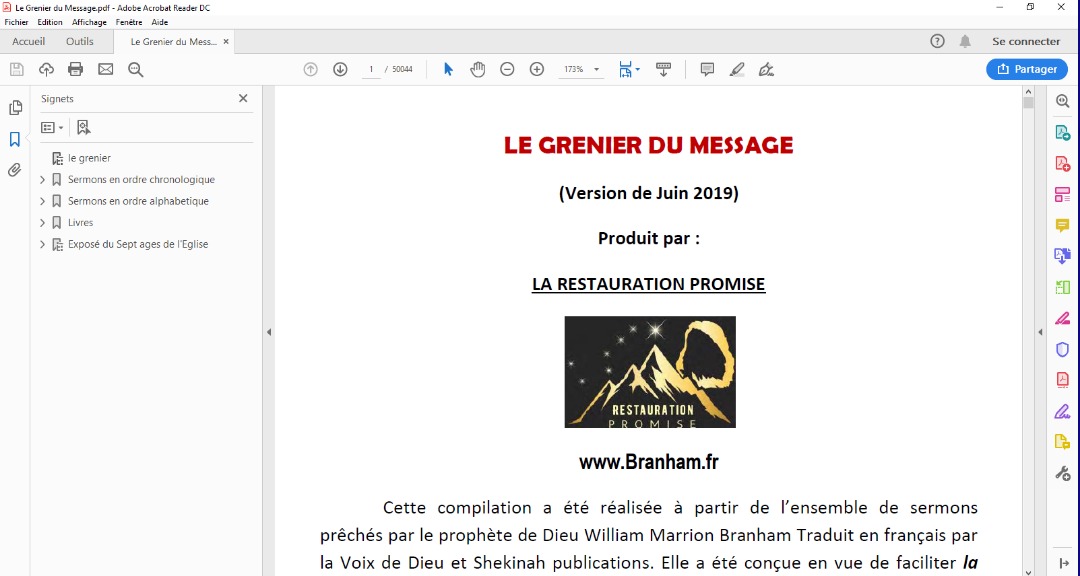Click the add new bookmark icon

pos(84,127)
